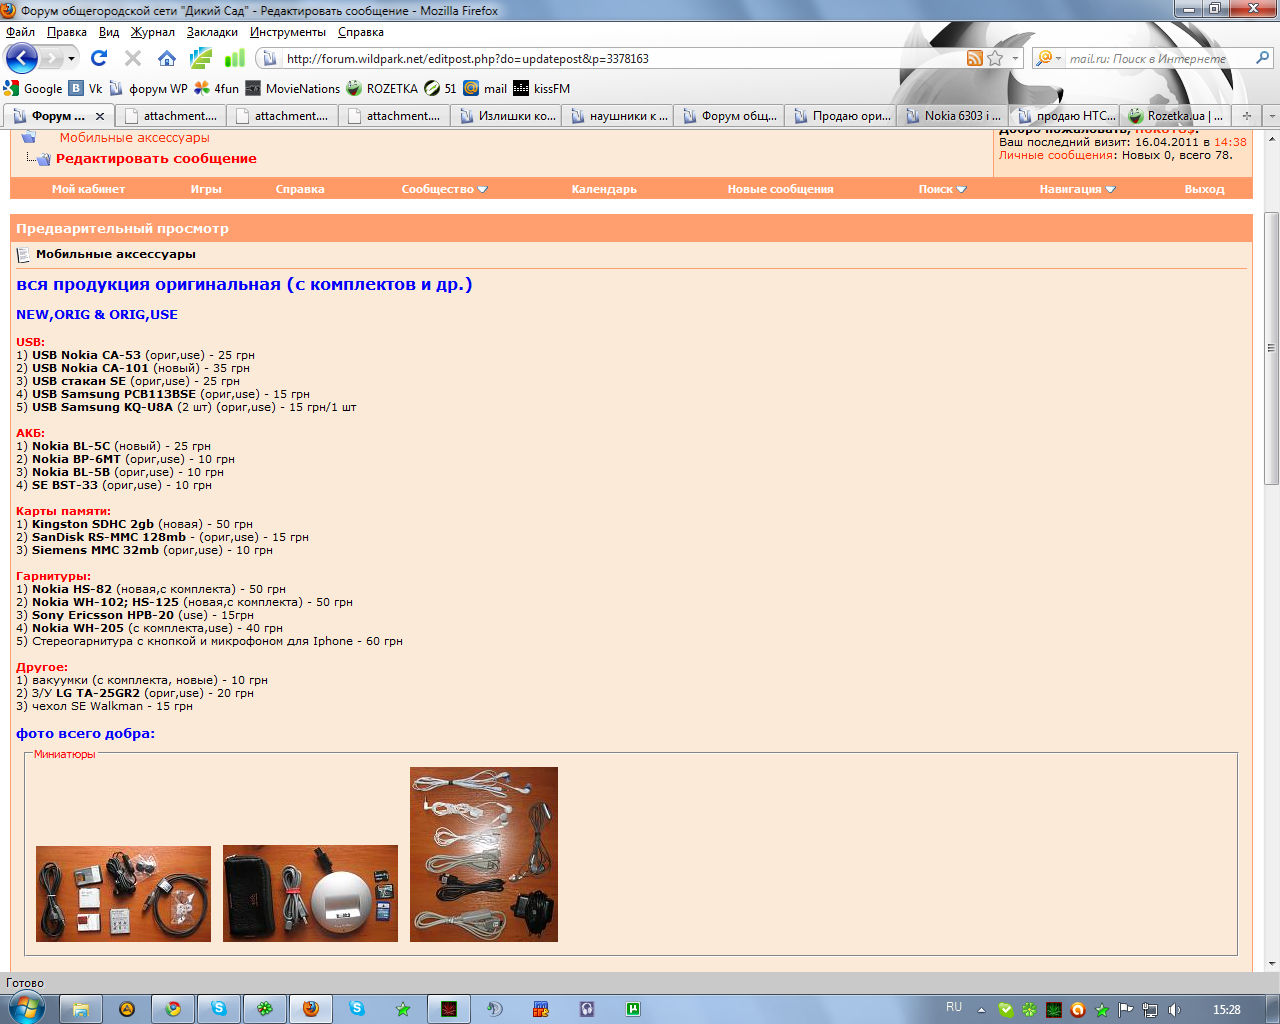Open the white headsets thumbnail

484,855
